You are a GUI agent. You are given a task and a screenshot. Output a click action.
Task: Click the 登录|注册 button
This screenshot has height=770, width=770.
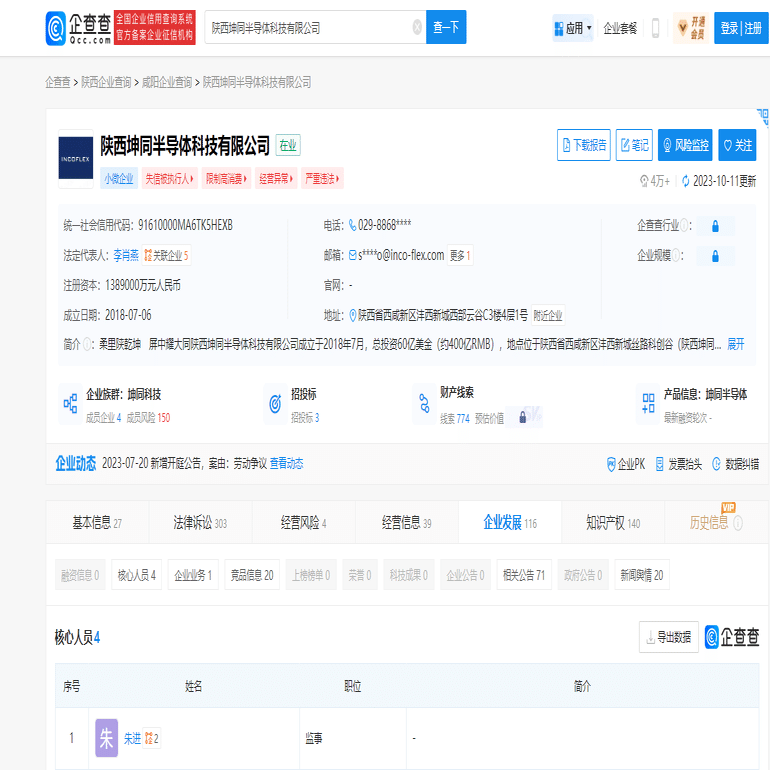click(x=741, y=28)
